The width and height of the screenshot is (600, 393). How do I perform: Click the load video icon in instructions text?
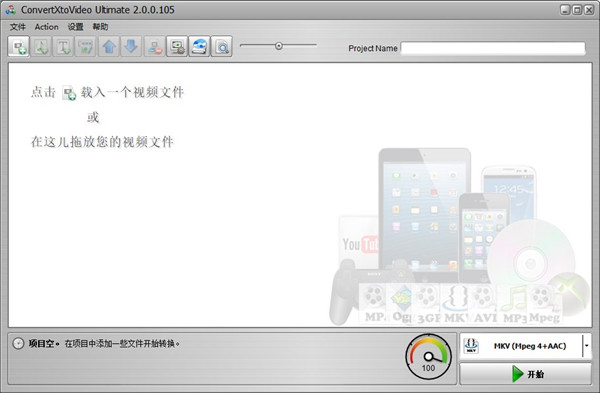click(x=69, y=93)
